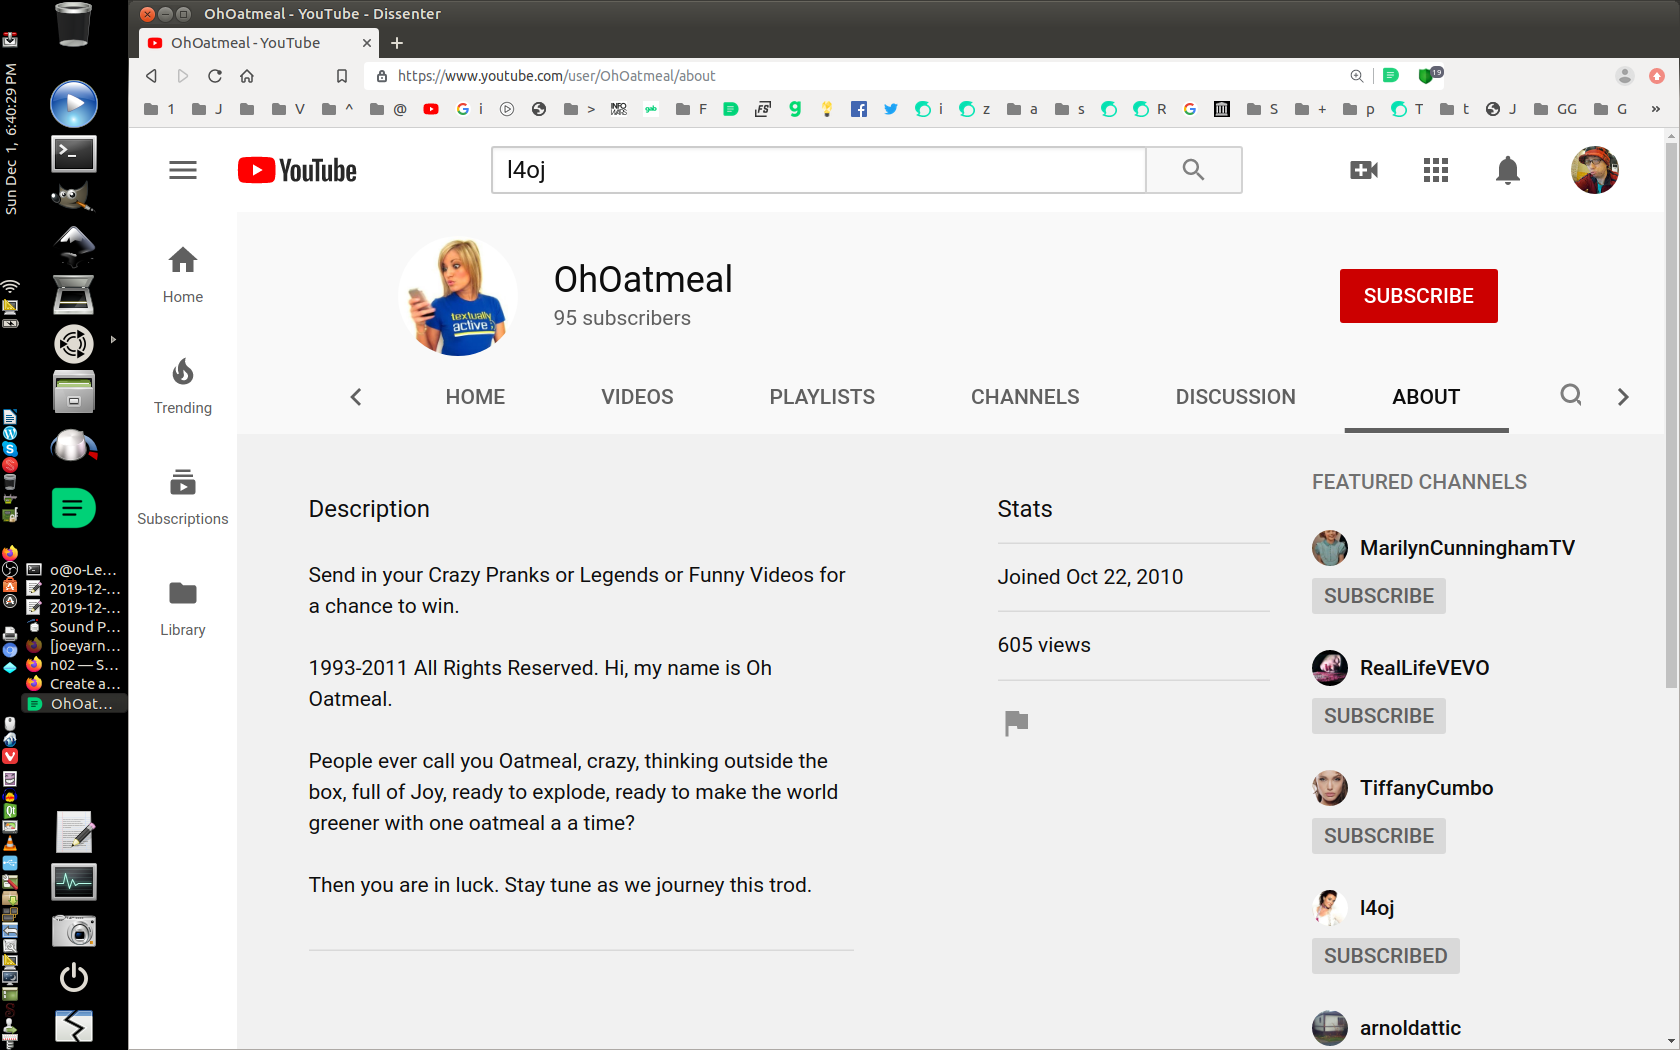Screen dimensions: 1680x1050
Task: Subscribe to RealLifeVEVO
Action: [x=1379, y=716]
